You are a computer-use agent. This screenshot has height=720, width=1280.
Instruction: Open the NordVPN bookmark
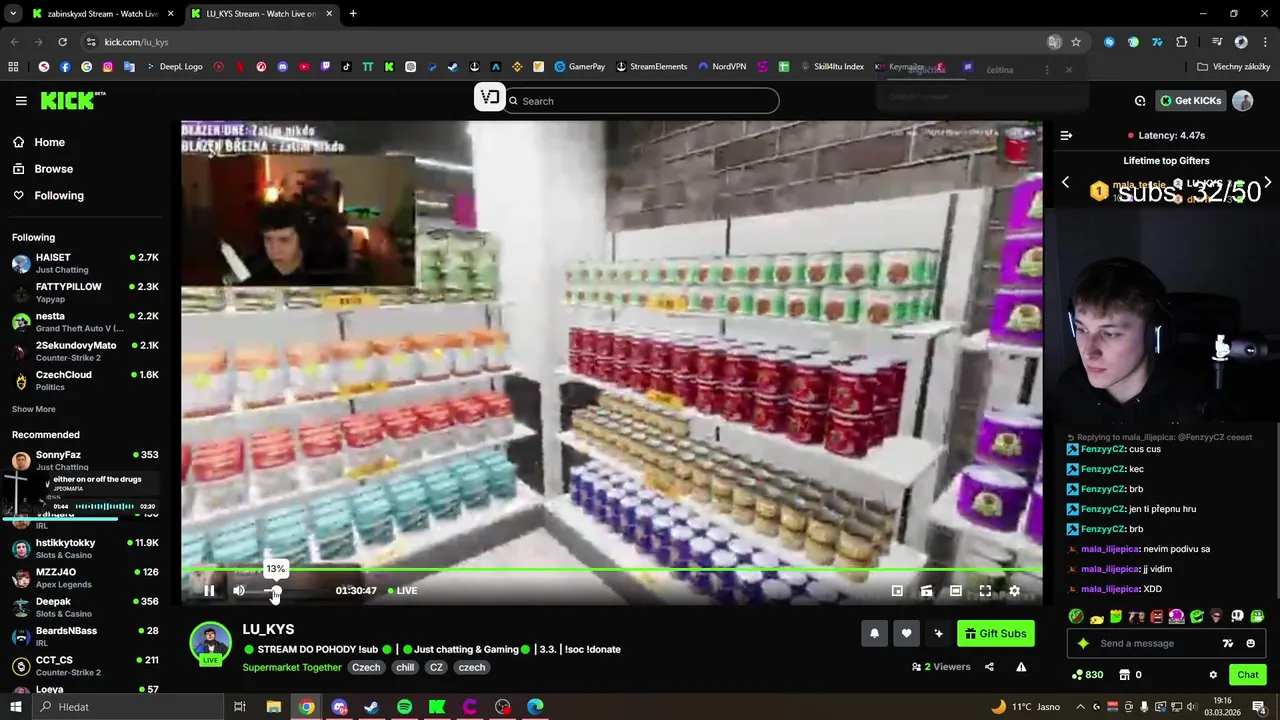coord(722,67)
